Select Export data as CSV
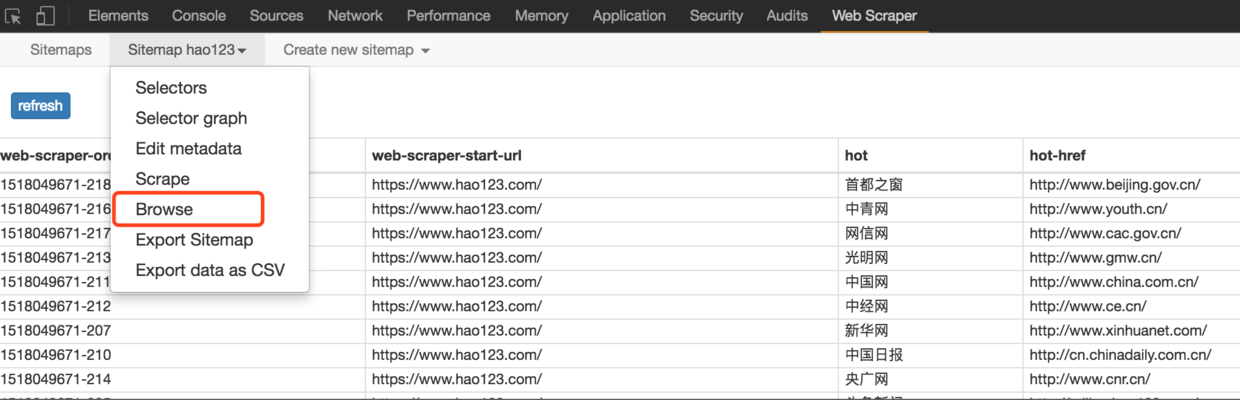Screen dimensions: 1240x400 pos(210,270)
